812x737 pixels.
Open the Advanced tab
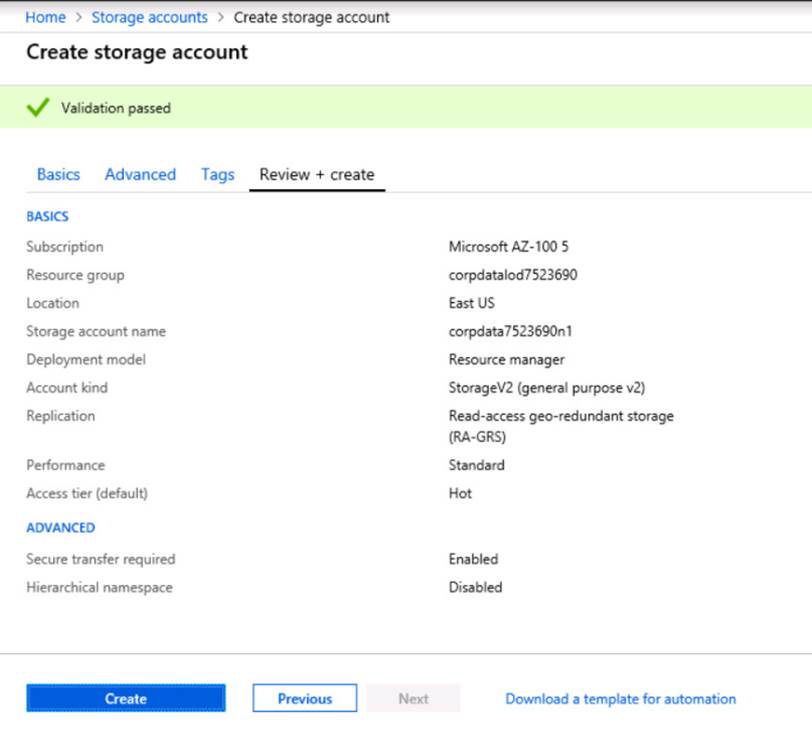[140, 174]
